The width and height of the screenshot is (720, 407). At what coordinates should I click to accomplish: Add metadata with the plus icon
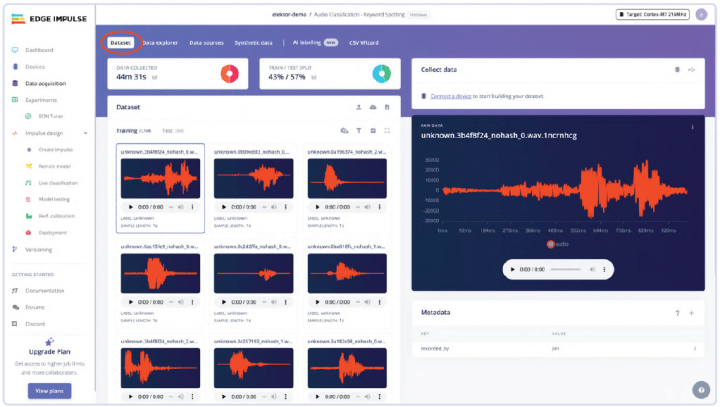(691, 313)
